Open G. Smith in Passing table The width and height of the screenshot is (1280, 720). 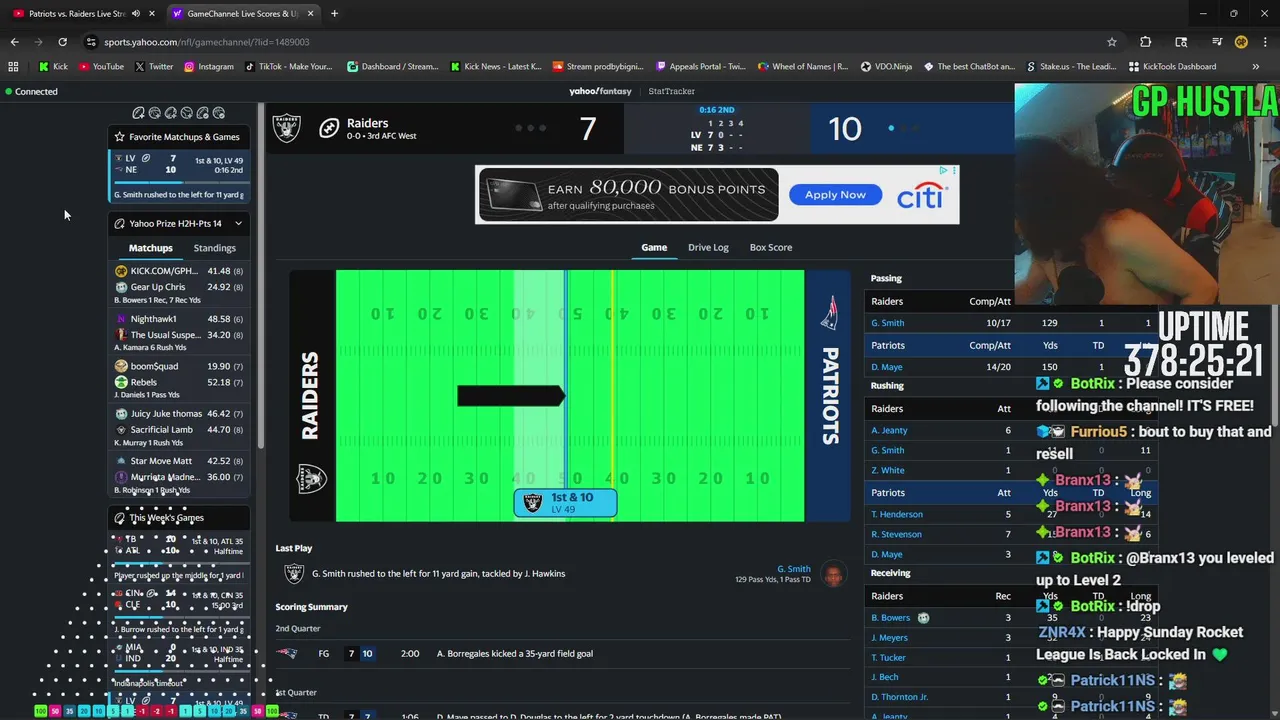click(887, 323)
